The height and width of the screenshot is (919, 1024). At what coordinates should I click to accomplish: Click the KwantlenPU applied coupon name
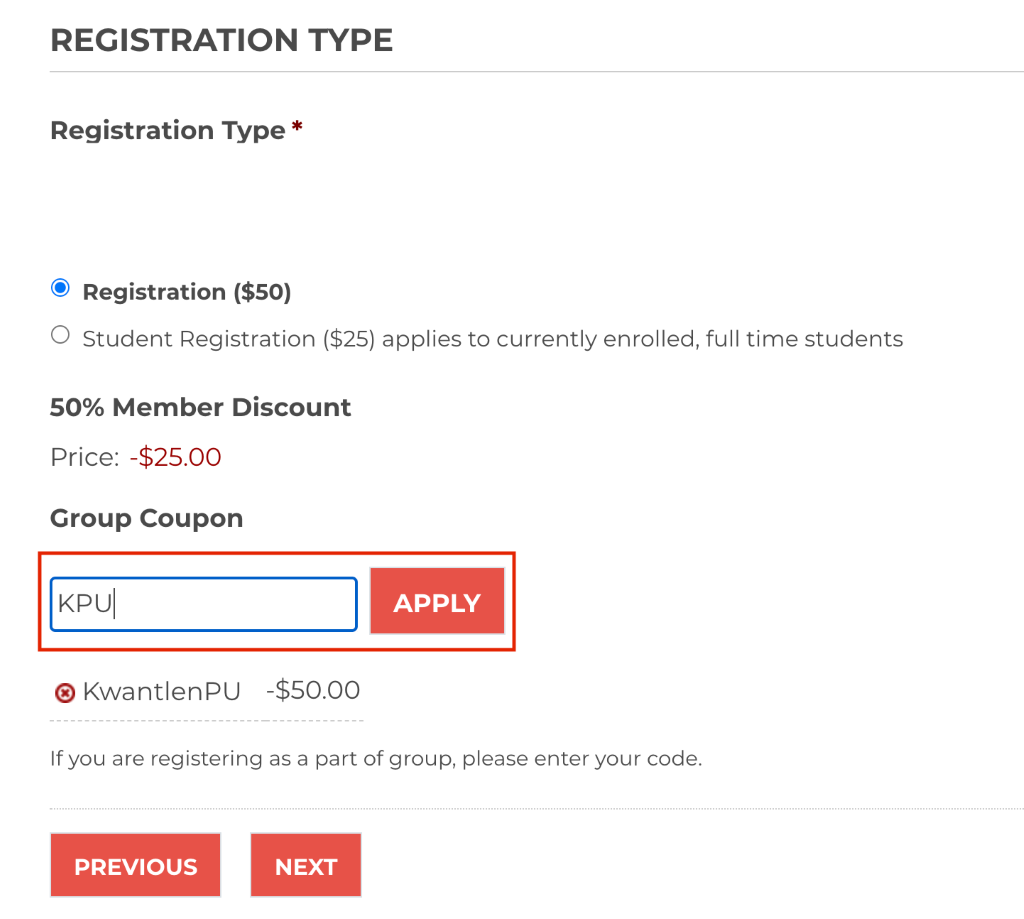(x=161, y=691)
